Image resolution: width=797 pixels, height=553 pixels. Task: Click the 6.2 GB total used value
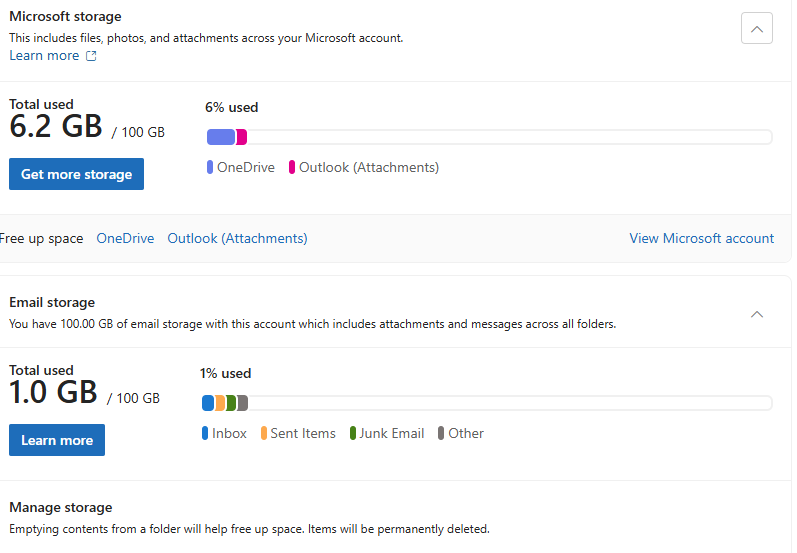point(56,126)
